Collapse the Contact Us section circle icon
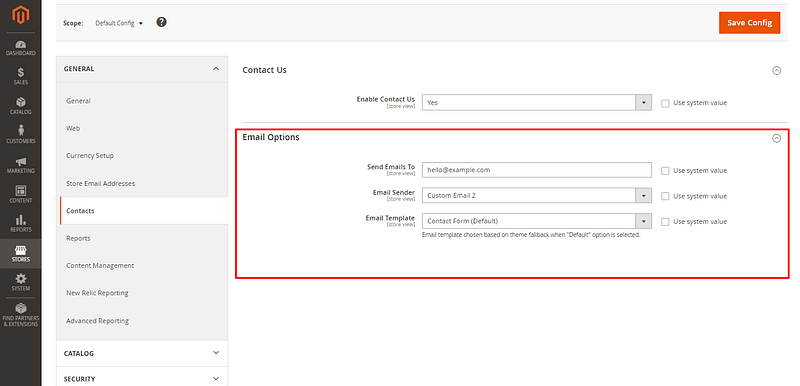 click(777, 70)
